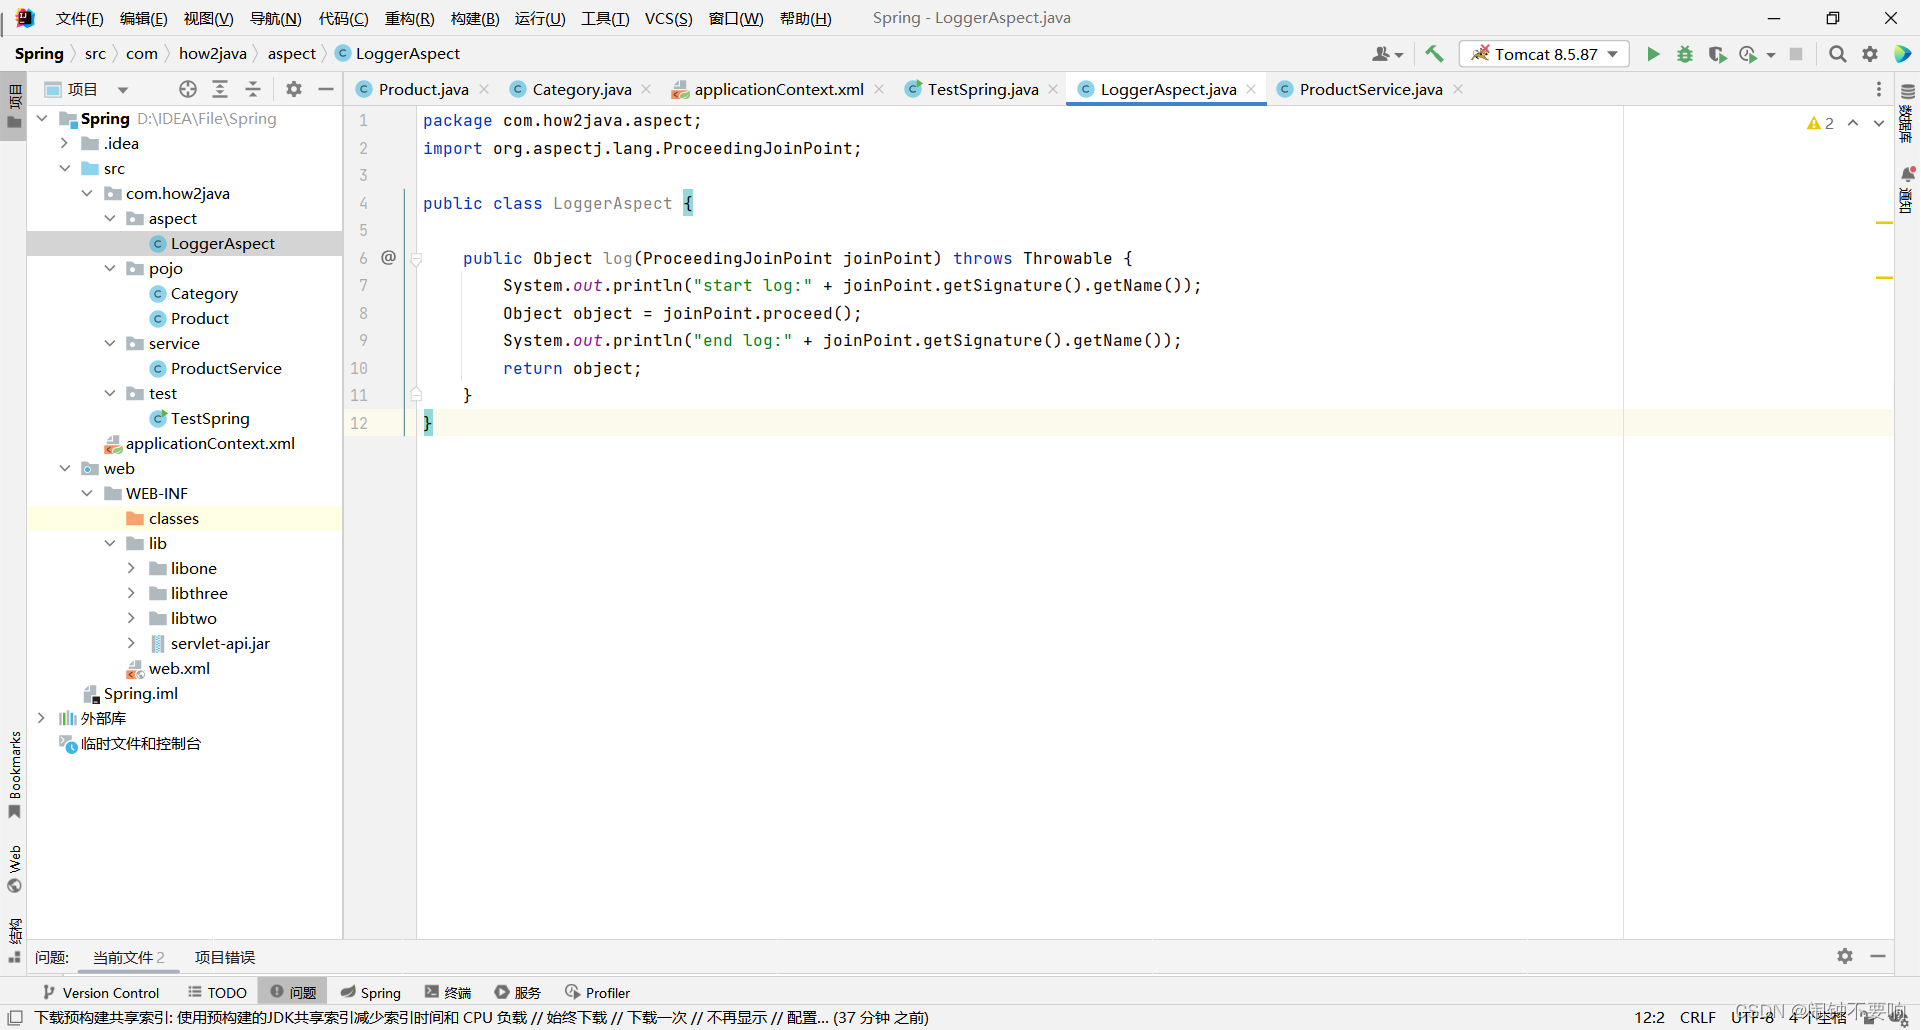Select the CRLF line separator indicator
Image resolution: width=1921 pixels, height=1030 pixels.
point(1699,1017)
